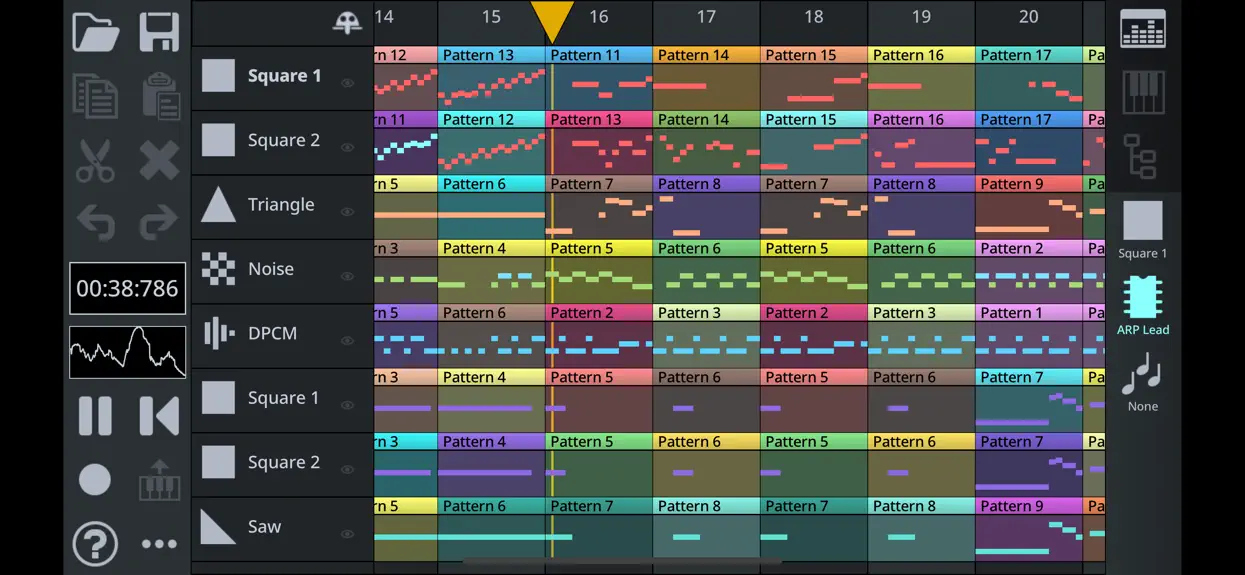Open the node tree routing panel
The height and width of the screenshot is (575, 1245).
tap(1141, 156)
